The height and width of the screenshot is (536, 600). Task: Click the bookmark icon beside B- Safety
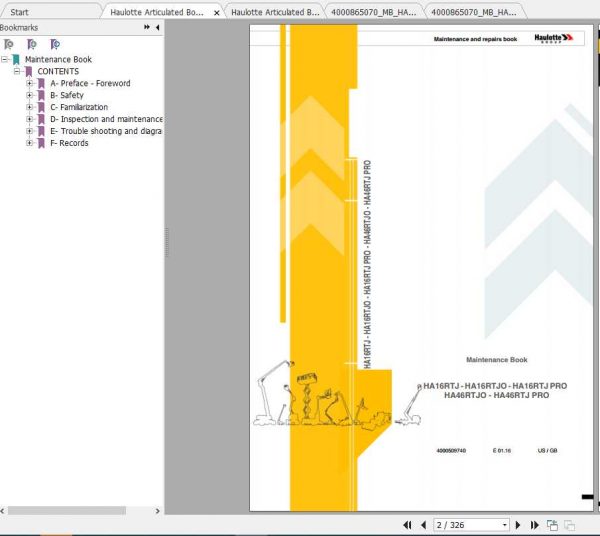click(41, 95)
